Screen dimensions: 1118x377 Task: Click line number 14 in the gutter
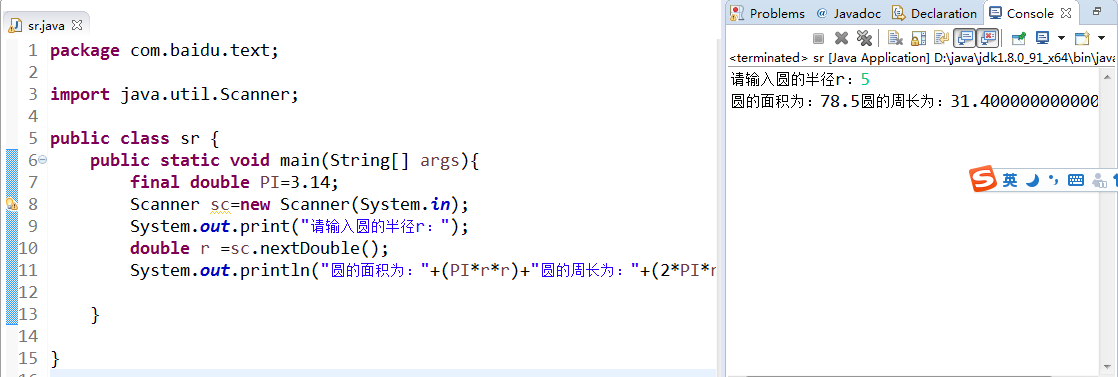coord(28,336)
